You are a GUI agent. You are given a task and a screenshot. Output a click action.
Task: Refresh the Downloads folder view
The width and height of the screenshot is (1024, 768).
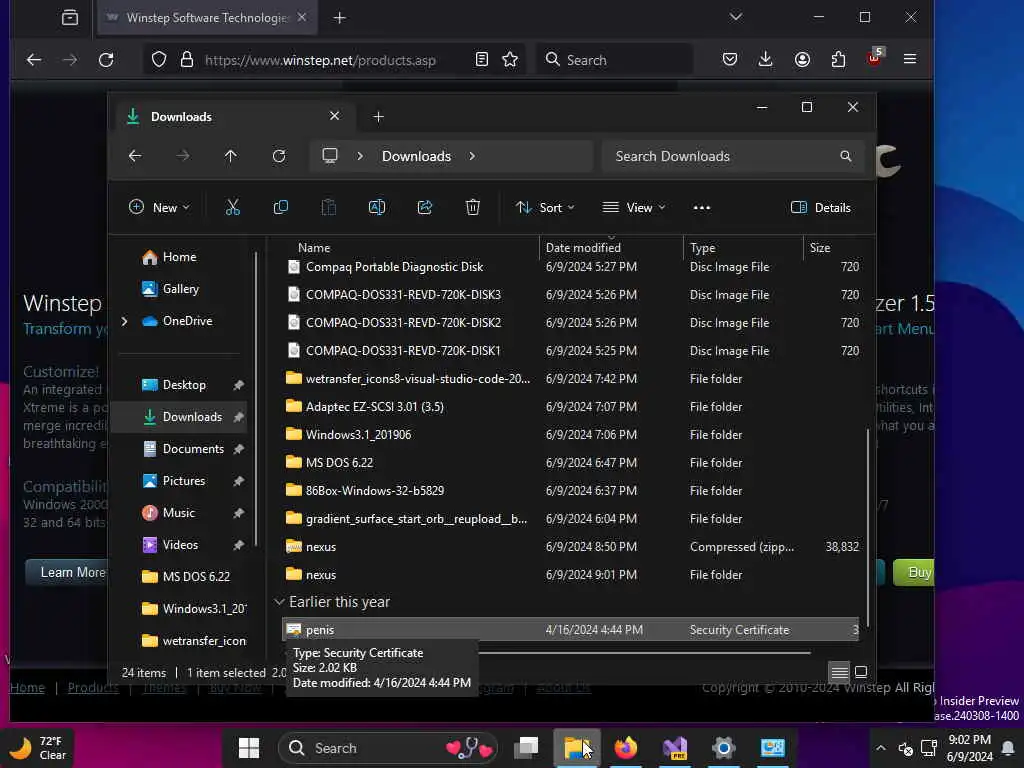279,156
